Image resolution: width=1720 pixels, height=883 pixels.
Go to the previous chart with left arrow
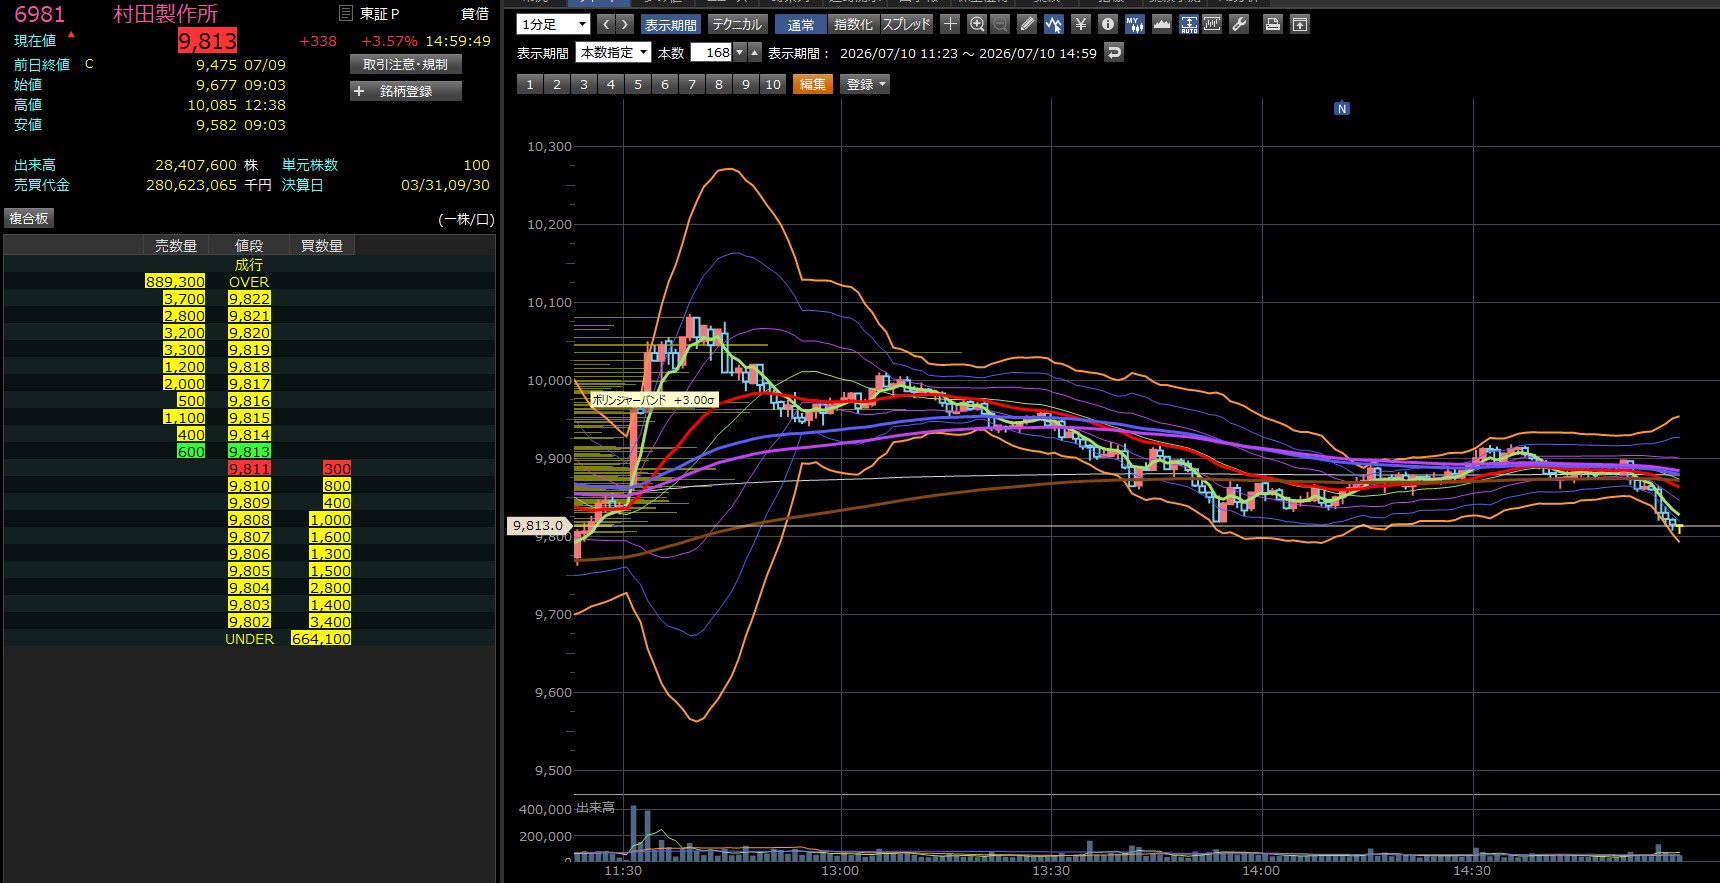[x=606, y=24]
